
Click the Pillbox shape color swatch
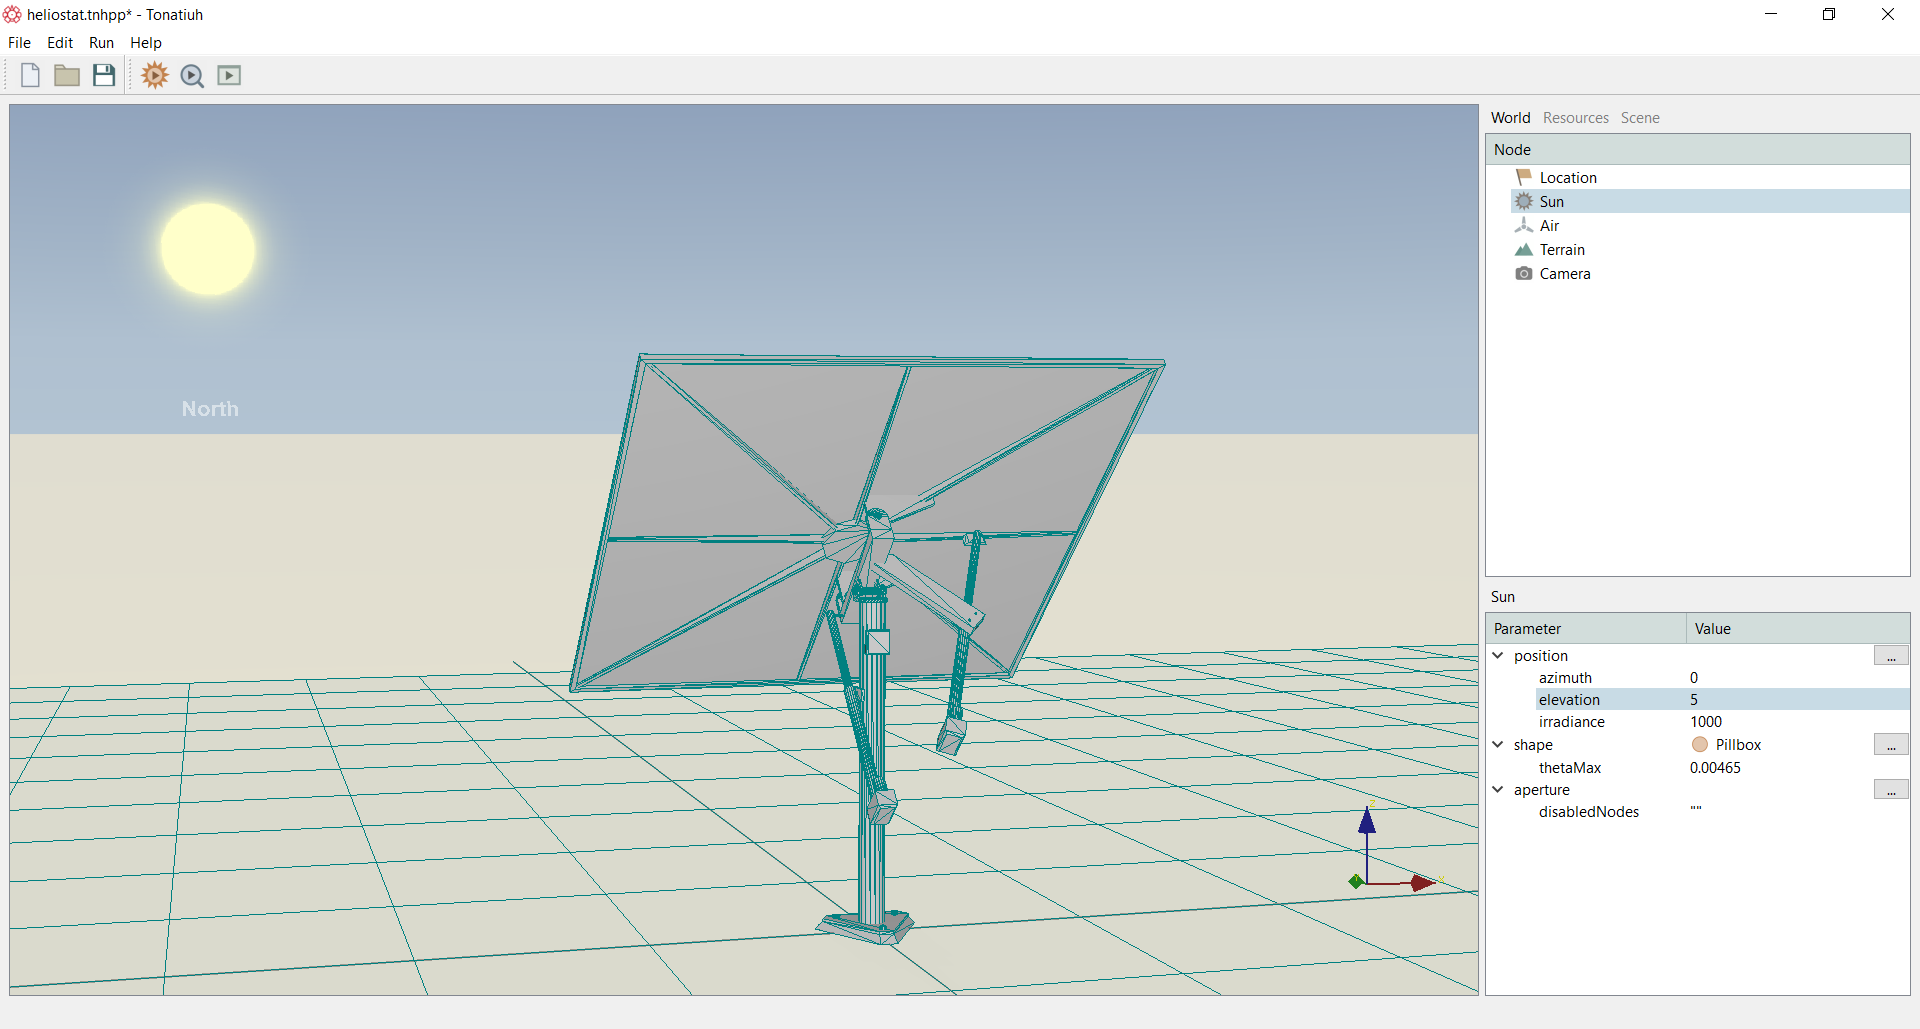(x=1700, y=744)
